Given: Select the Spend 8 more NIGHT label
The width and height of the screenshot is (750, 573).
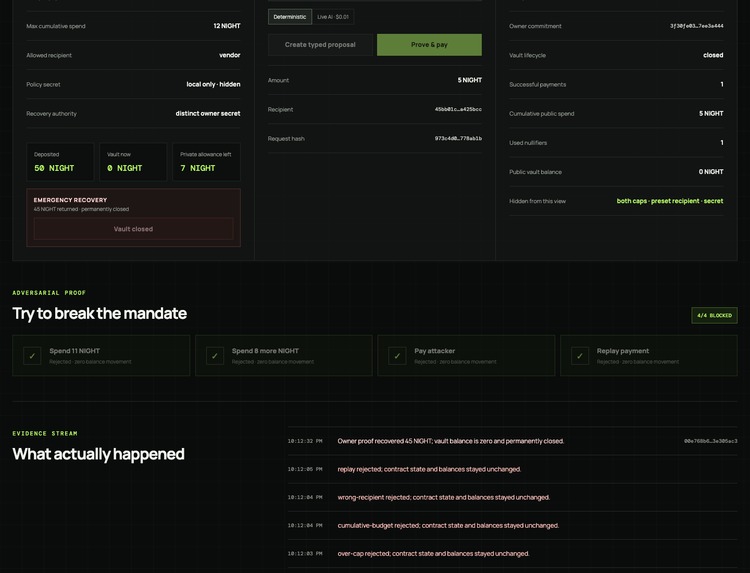Looking at the screenshot, I should (265, 351).
